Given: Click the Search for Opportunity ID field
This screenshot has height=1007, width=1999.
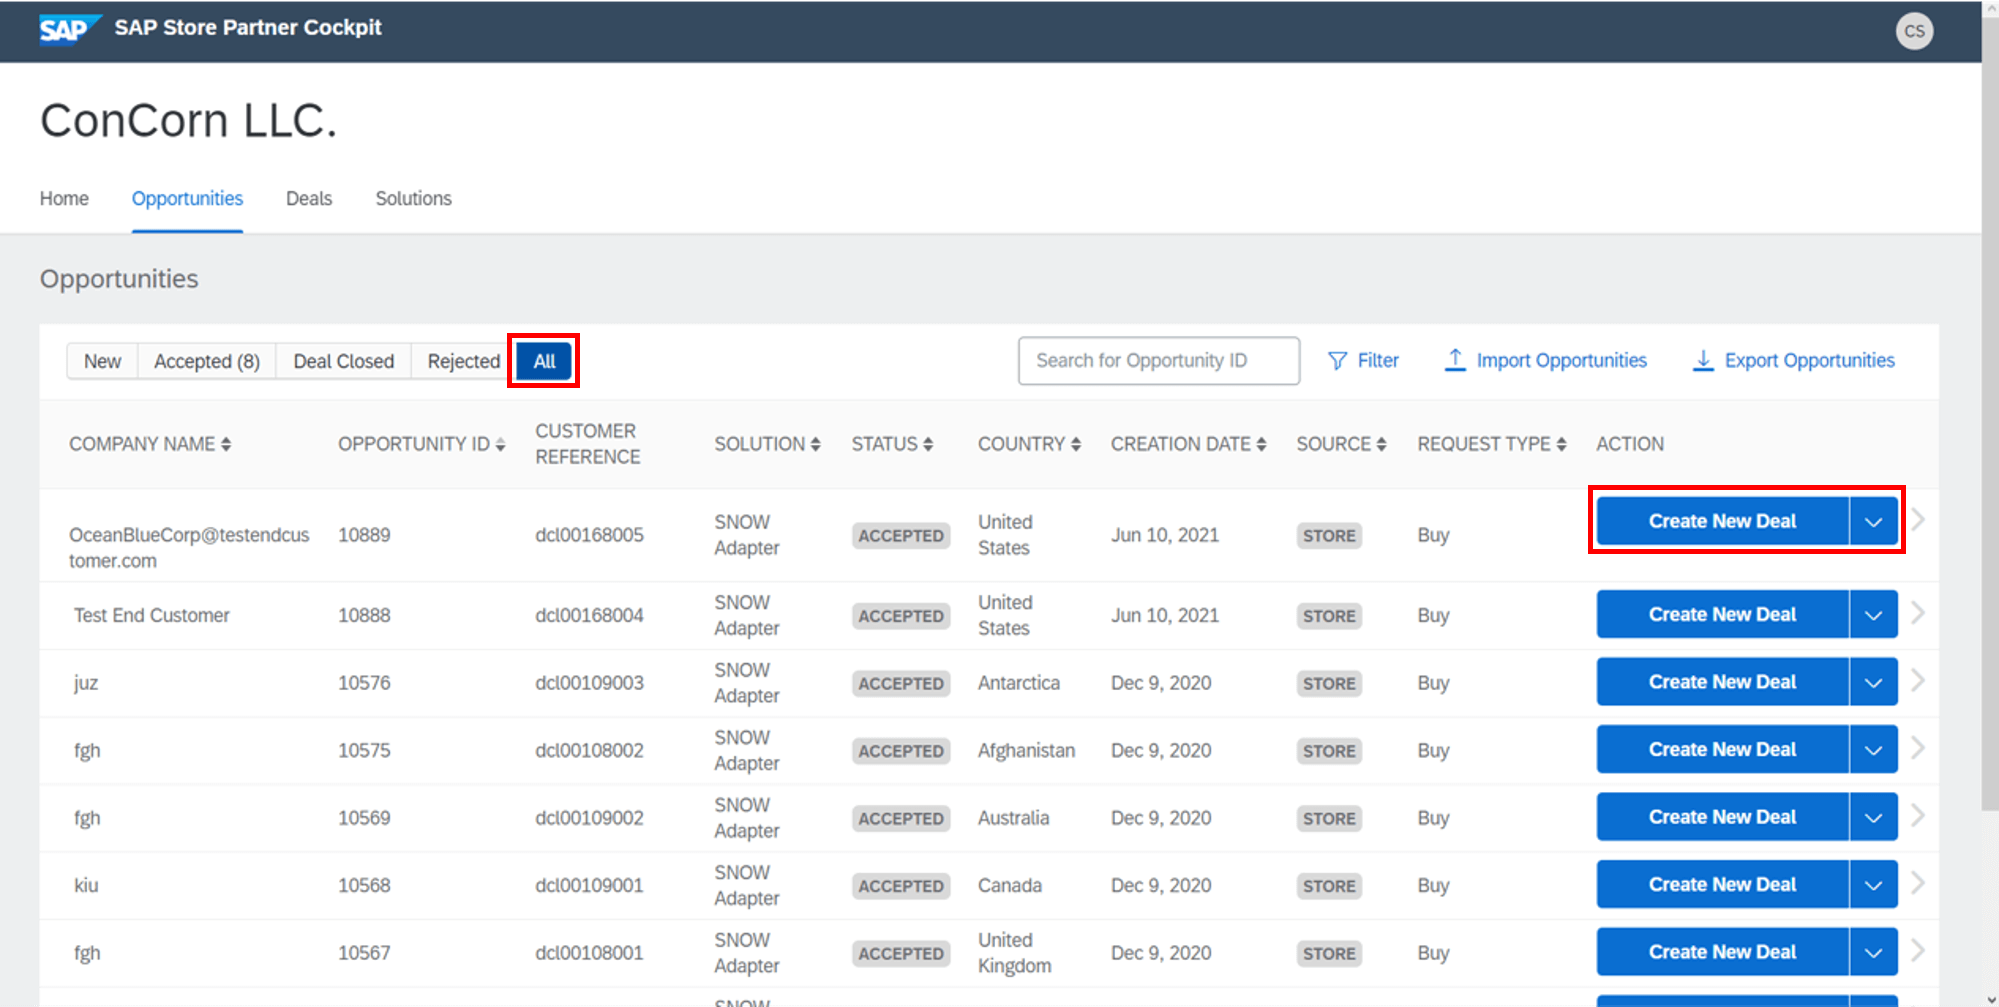Looking at the screenshot, I should pos(1157,360).
